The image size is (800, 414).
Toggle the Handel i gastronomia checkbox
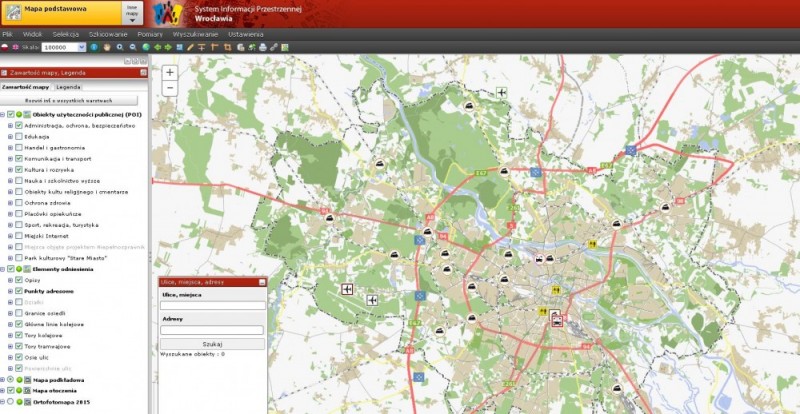tap(19, 148)
